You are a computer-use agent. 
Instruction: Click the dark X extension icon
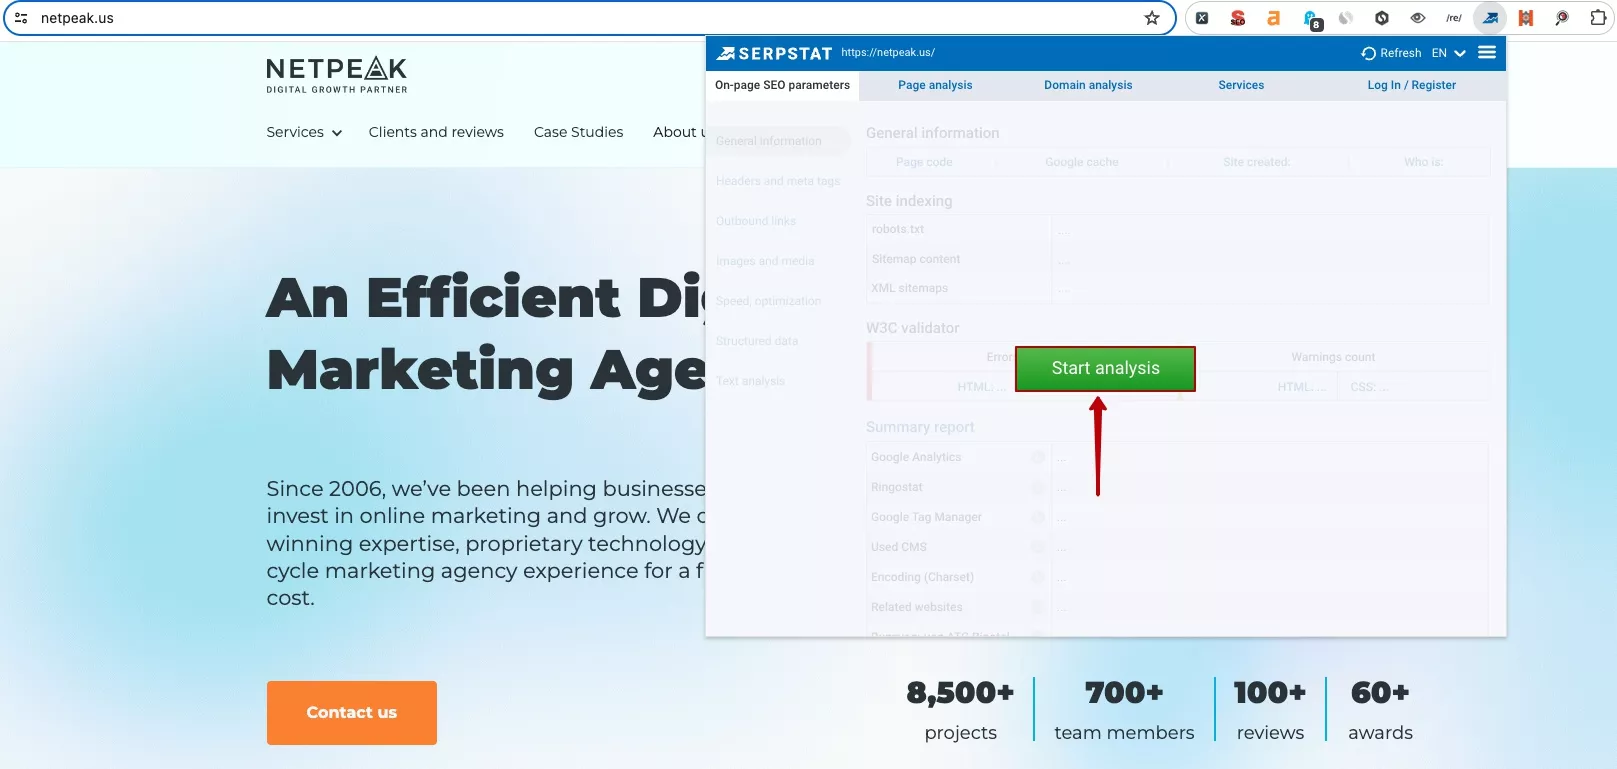tap(1202, 18)
